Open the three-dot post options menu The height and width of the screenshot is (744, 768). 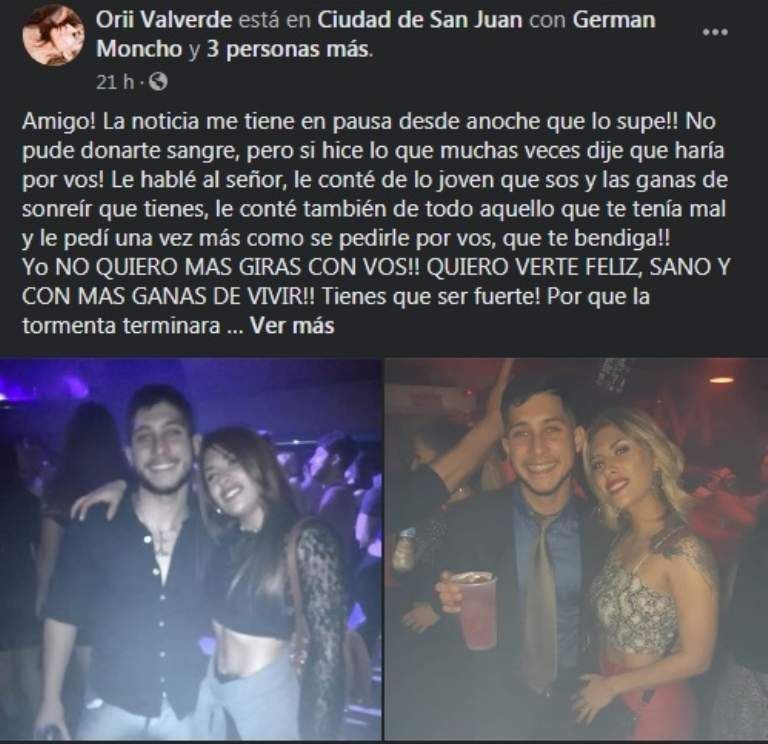(x=715, y=32)
